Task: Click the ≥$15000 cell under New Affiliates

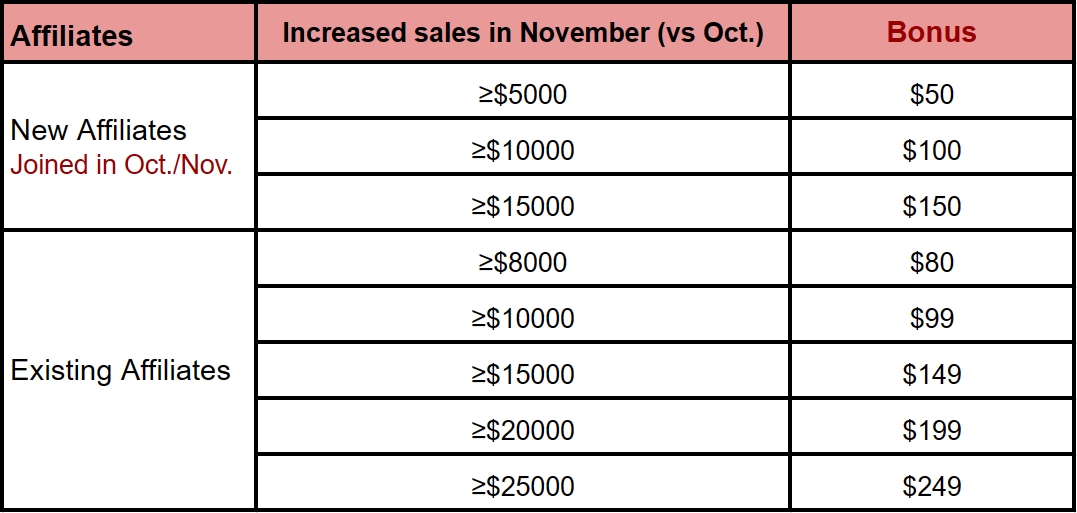Action: pos(523,202)
